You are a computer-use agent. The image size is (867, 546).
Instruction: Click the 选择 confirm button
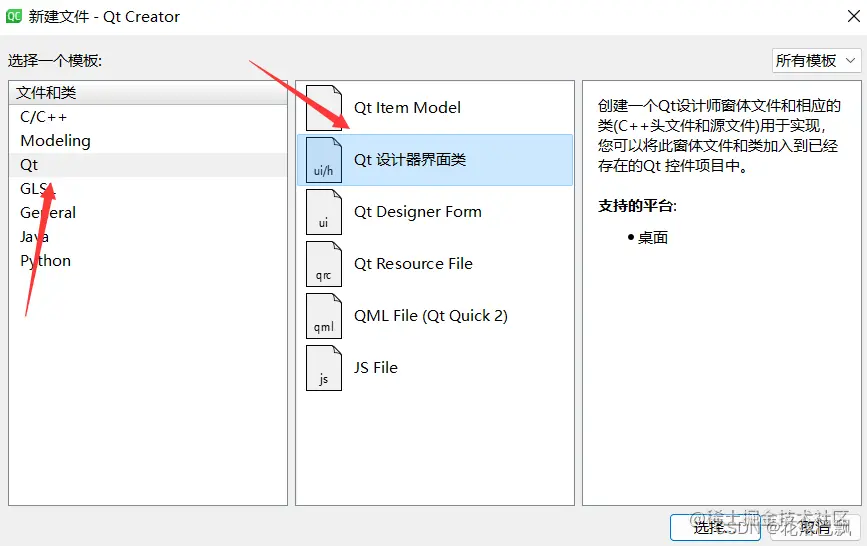click(x=715, y=528)
